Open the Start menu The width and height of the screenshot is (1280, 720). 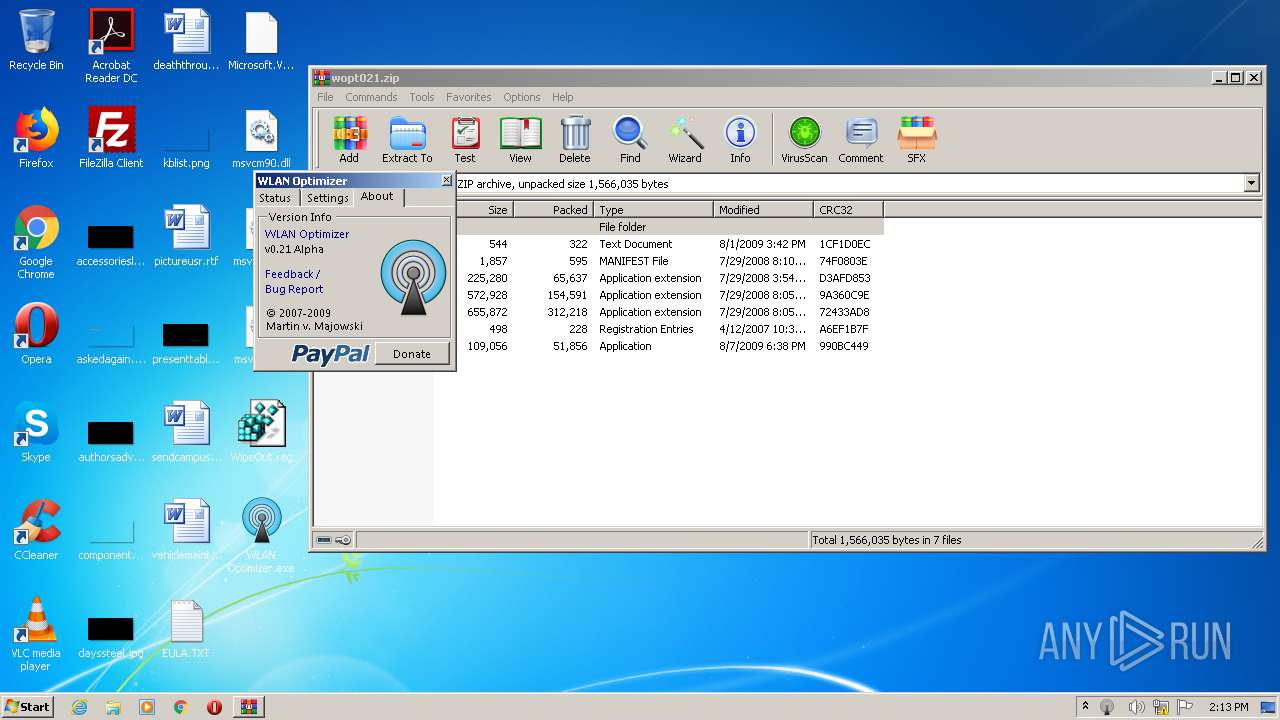pyautogui.click(x=27, y=707)
